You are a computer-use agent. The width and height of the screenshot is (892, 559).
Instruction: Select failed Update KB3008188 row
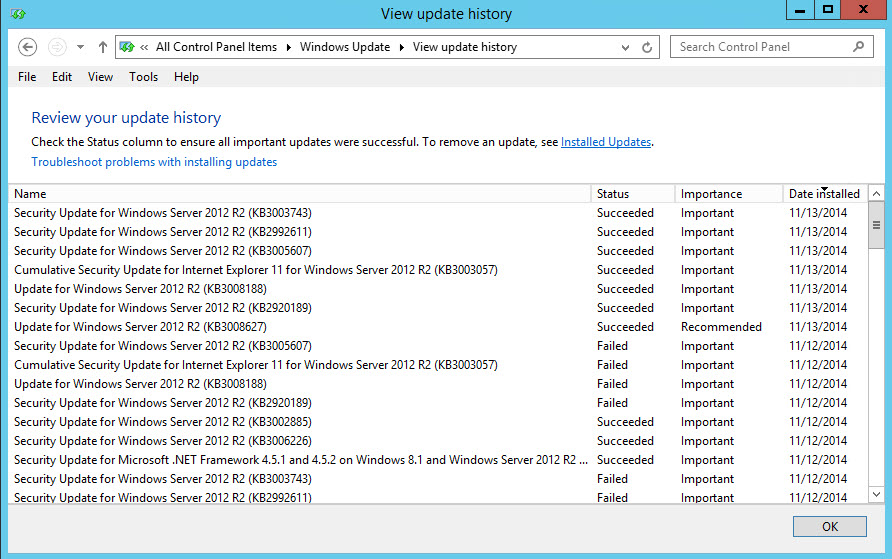point(438,384)
